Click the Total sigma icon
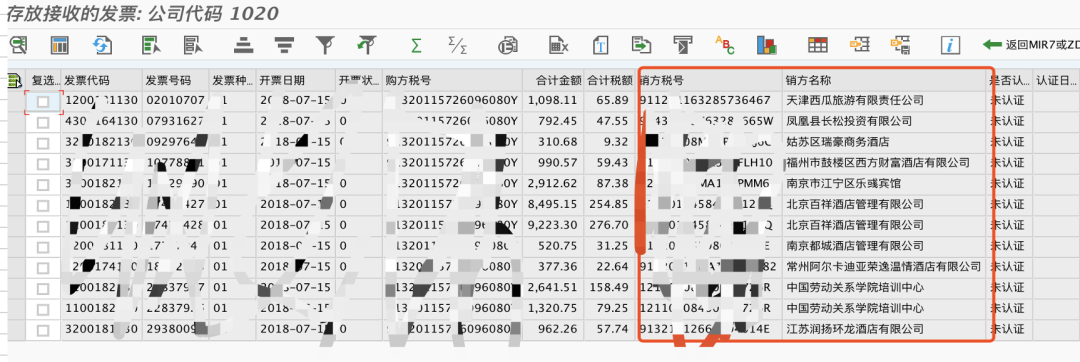 [416, 46]
